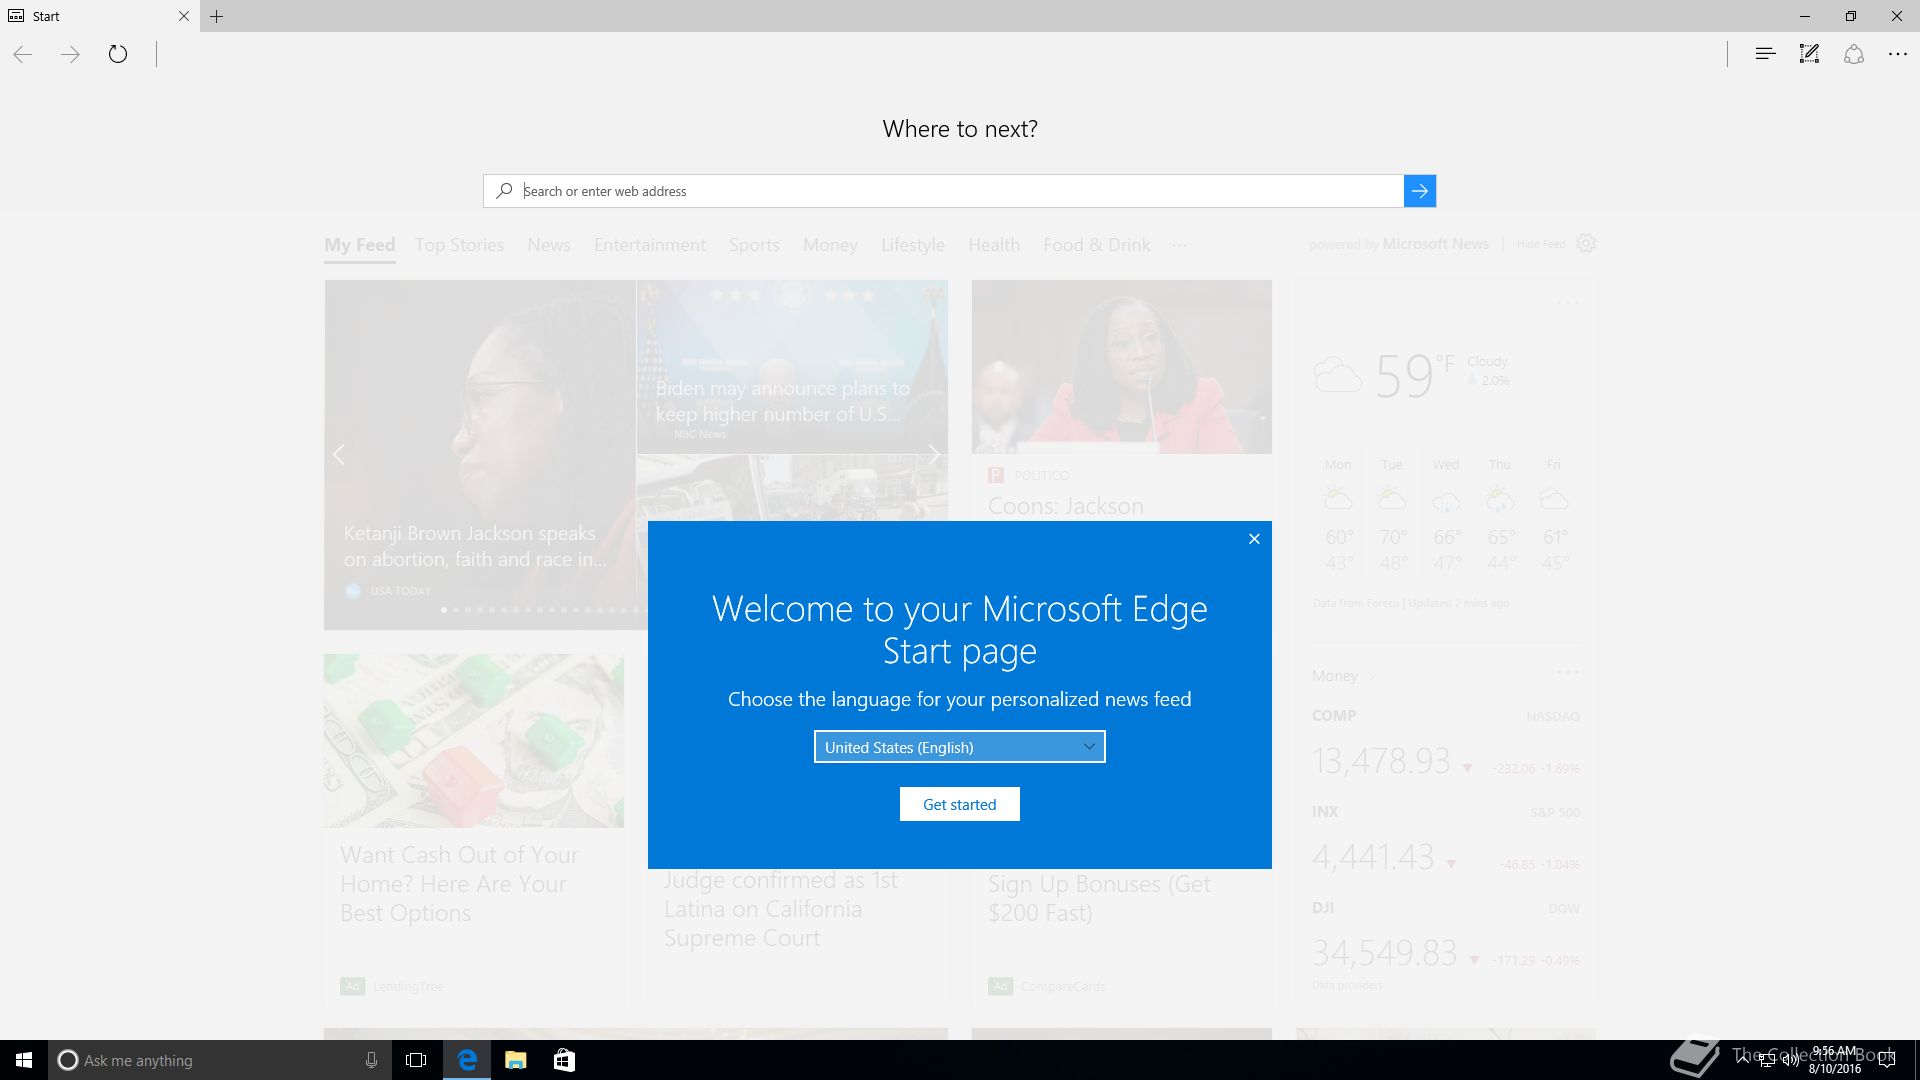Click Jackson hearing photo thumbnail
Viewport: 1920px width, 1080px height.
pos(1122,367)
